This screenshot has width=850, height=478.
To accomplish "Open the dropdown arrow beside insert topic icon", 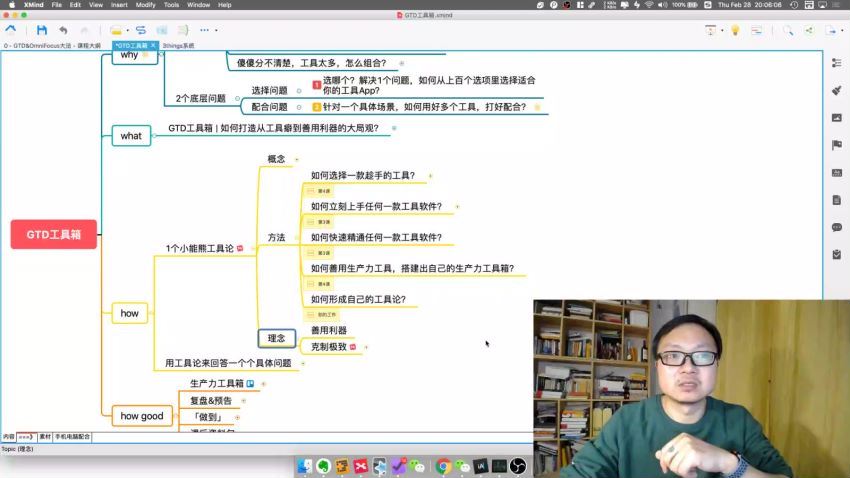I will [x=127, y=30].
